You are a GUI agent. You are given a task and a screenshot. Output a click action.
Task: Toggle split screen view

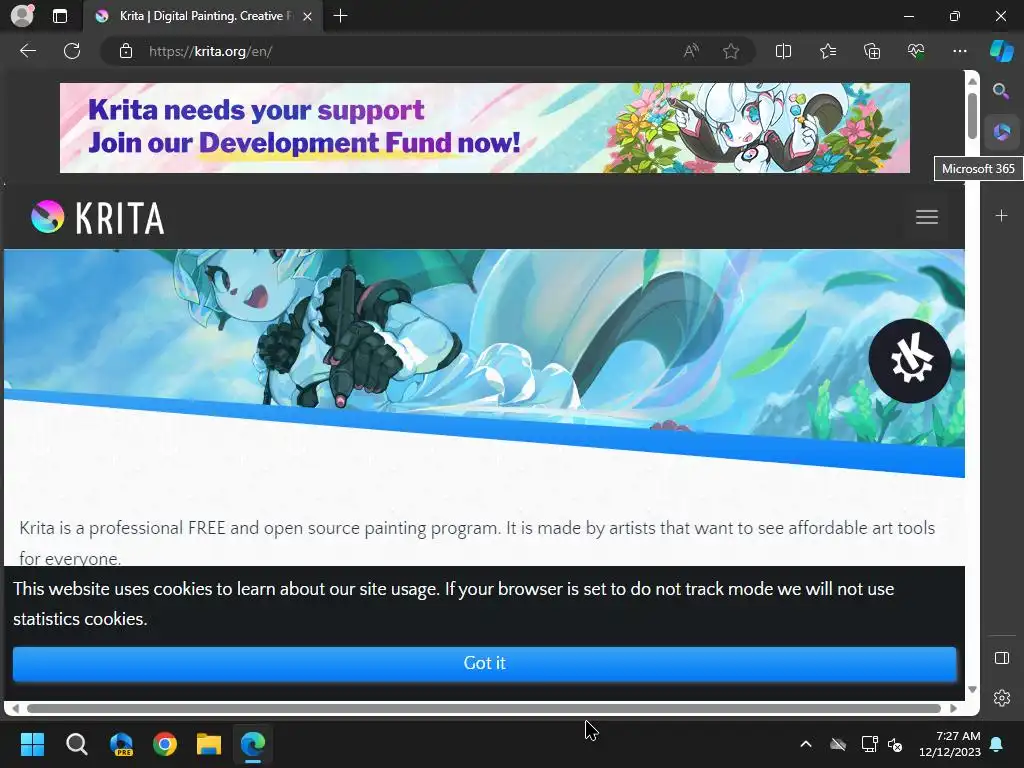(x=783, y=51)
